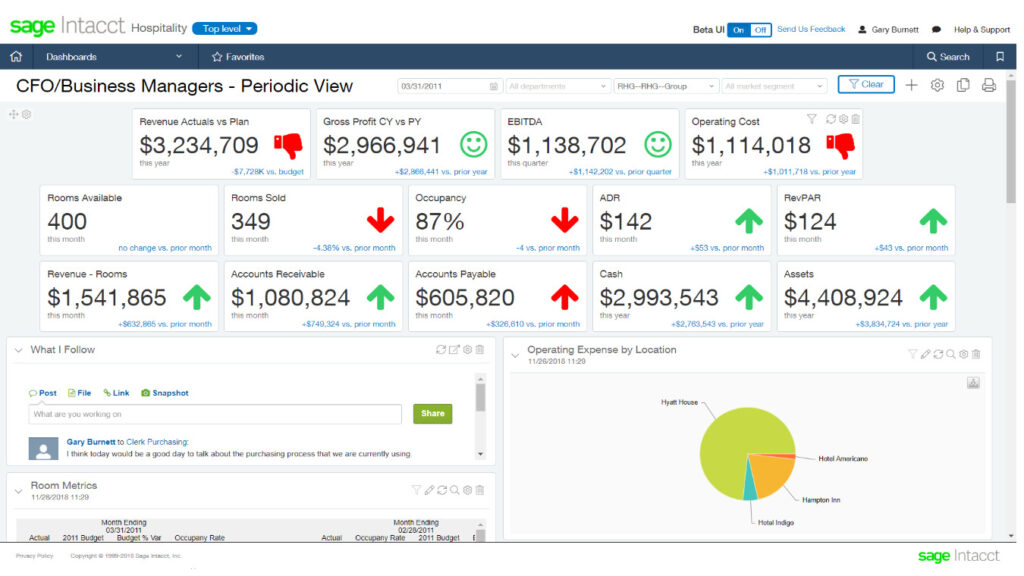This screenshot has width=1024, height=576.
Task: Edit Operating Expense by Location with pencil
Action: 925,354
